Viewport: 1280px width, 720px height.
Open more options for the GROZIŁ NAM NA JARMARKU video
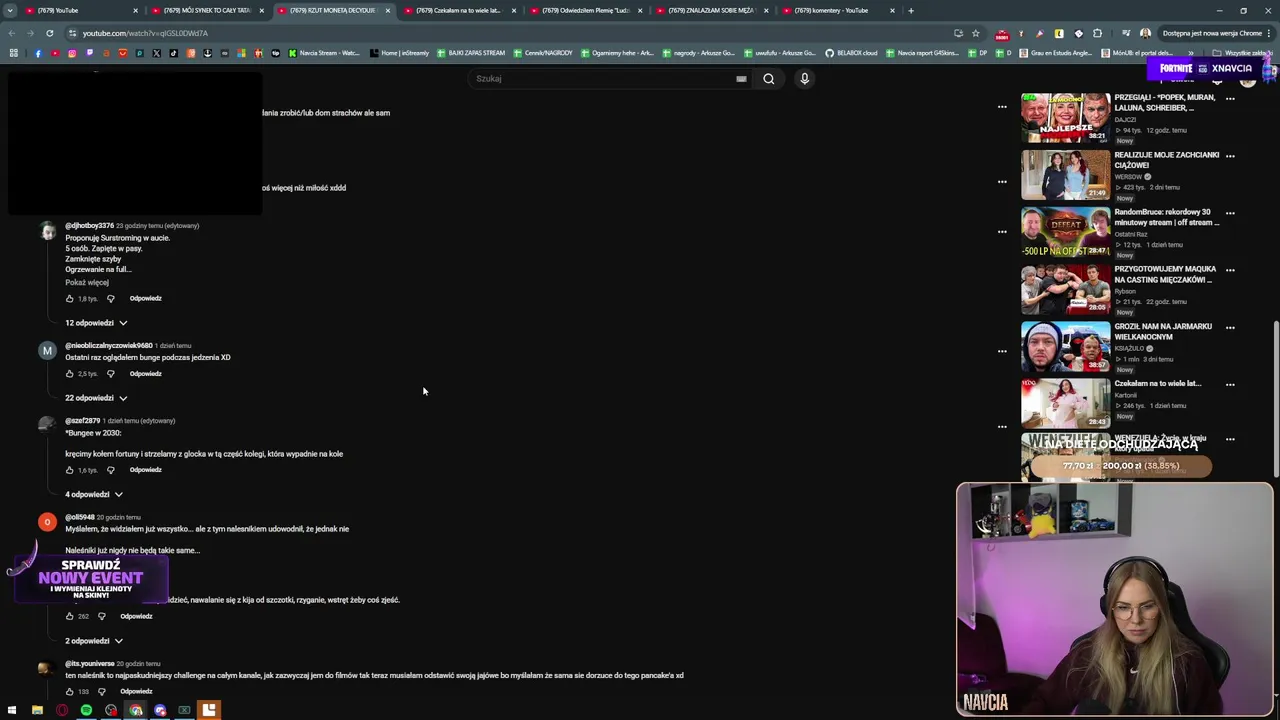click(1230, 327)
